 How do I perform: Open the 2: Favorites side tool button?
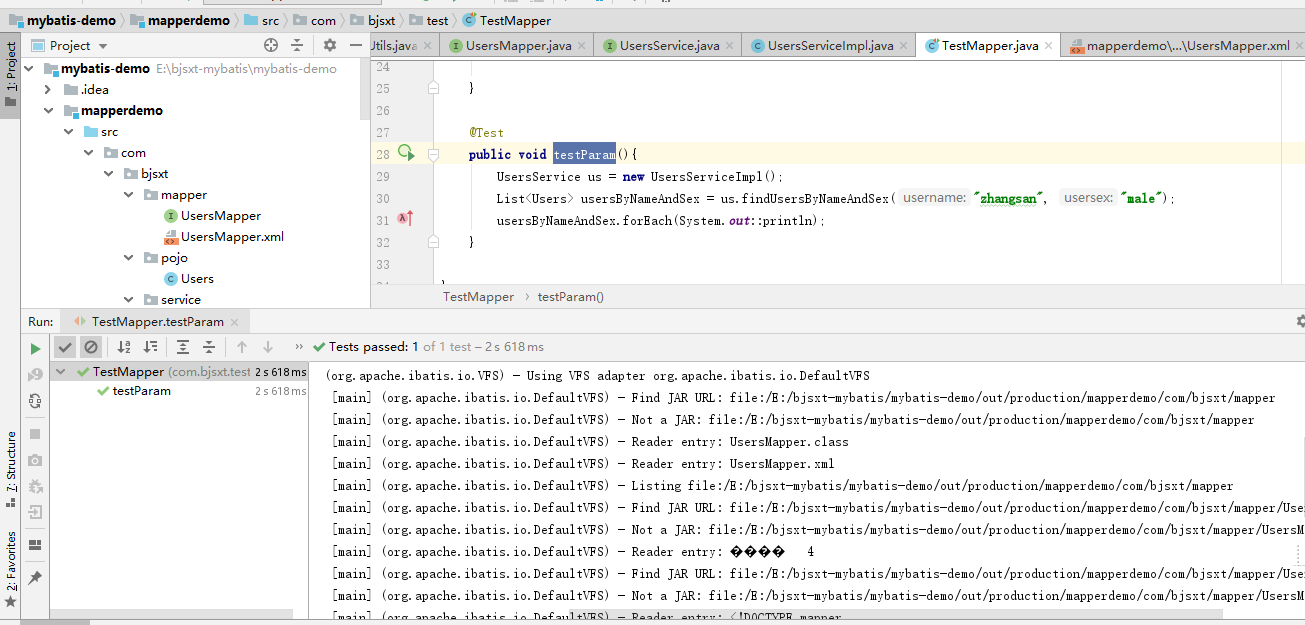[11, 570]
